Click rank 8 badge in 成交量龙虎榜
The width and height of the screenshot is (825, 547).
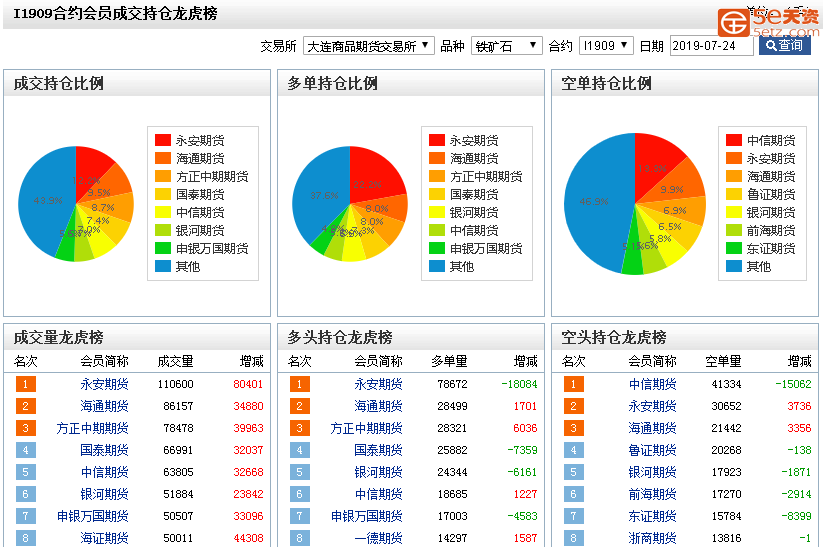[25, 538]
